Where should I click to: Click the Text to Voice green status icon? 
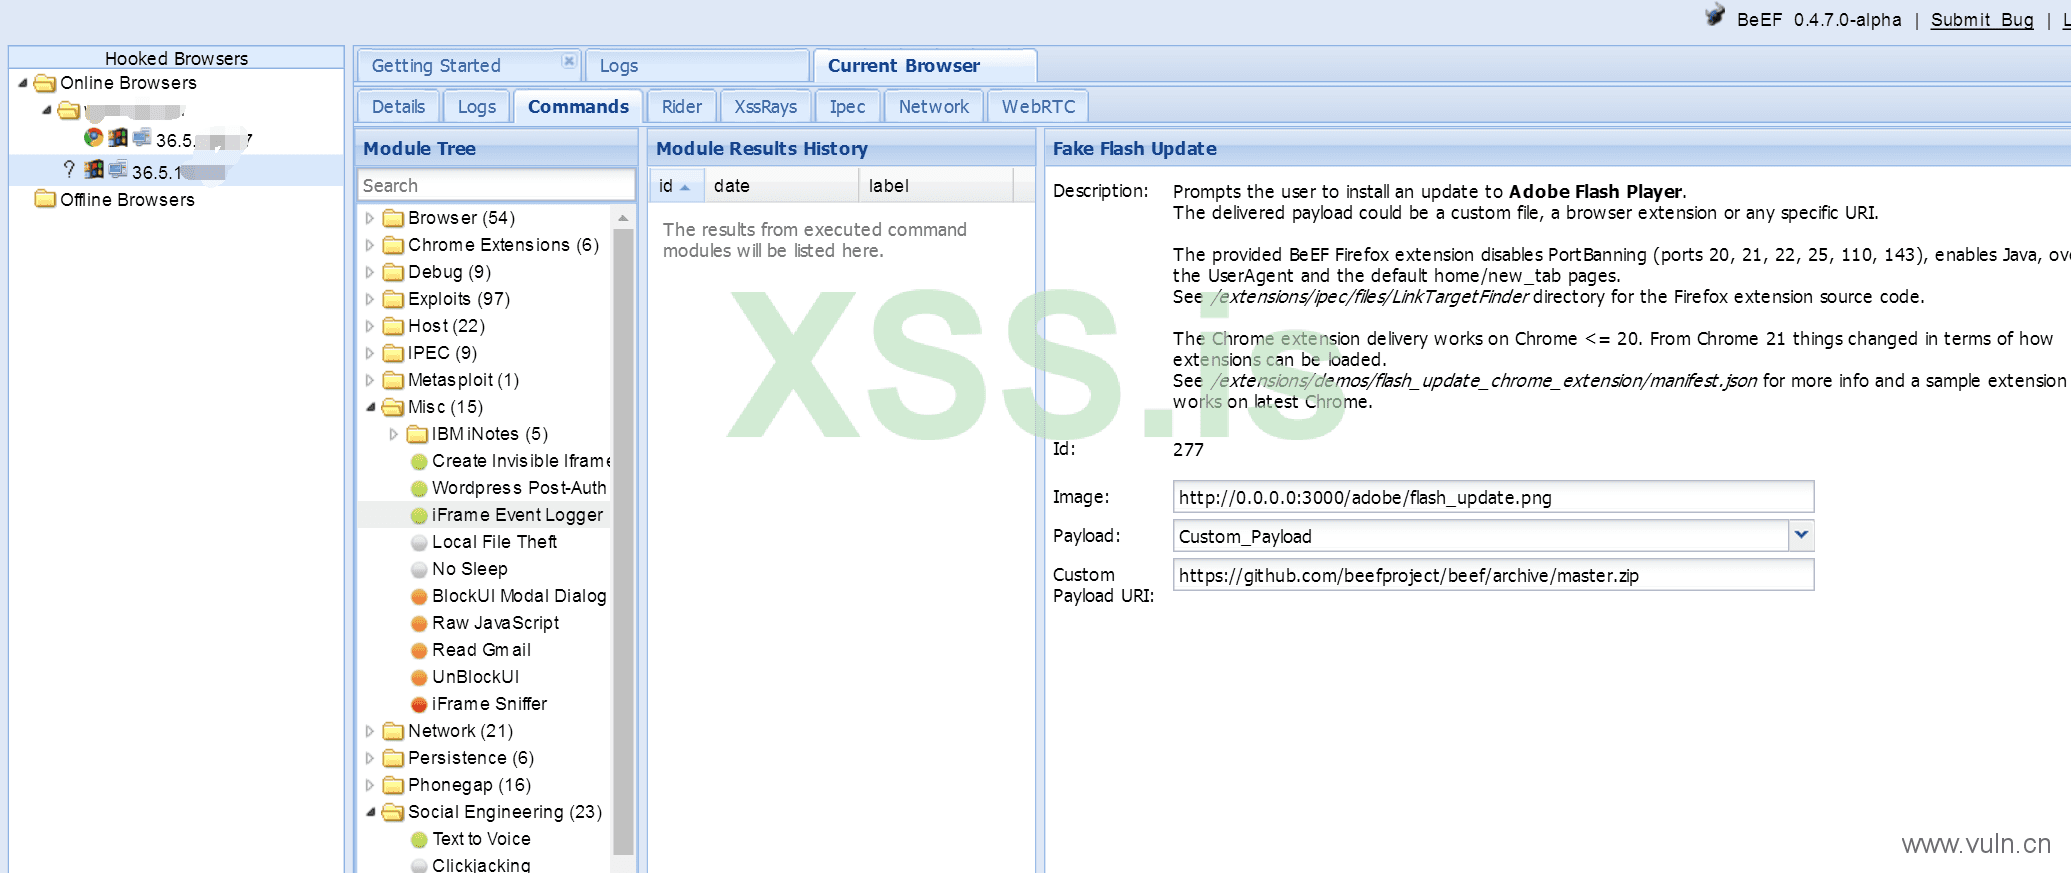pos(419,840)
